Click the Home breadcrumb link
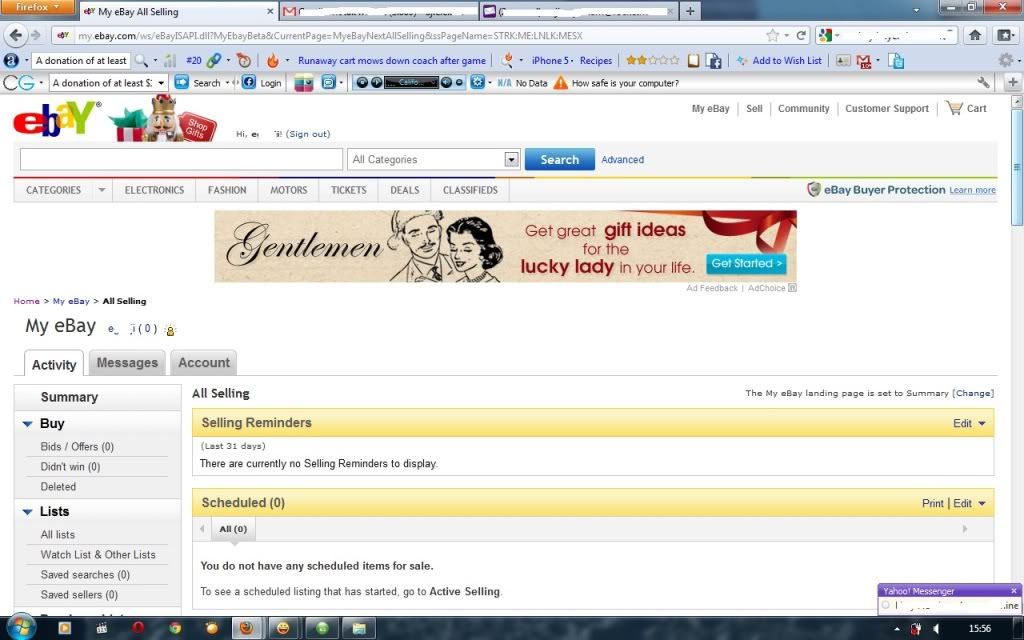Image resolution: width=1024 pixels, height=640 pixels. pyautogui.click(x=27, y=301)
